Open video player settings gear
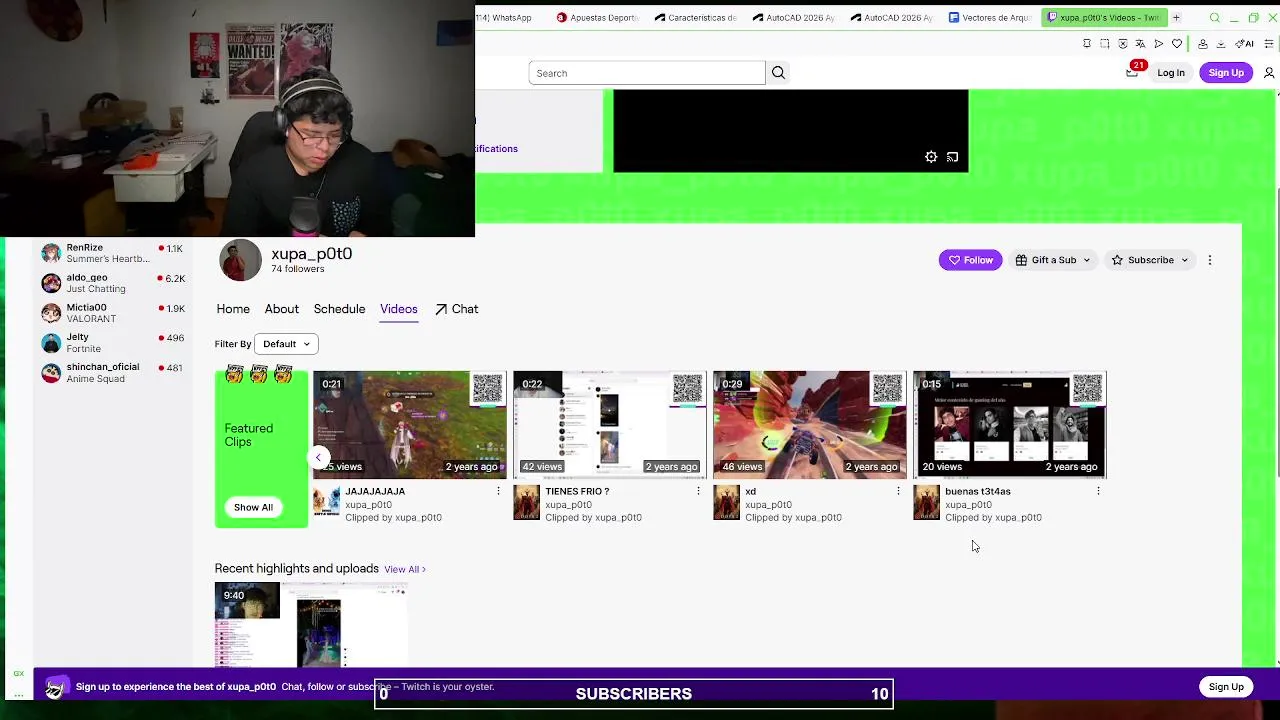1280x720 pixels. click(931, 157)
